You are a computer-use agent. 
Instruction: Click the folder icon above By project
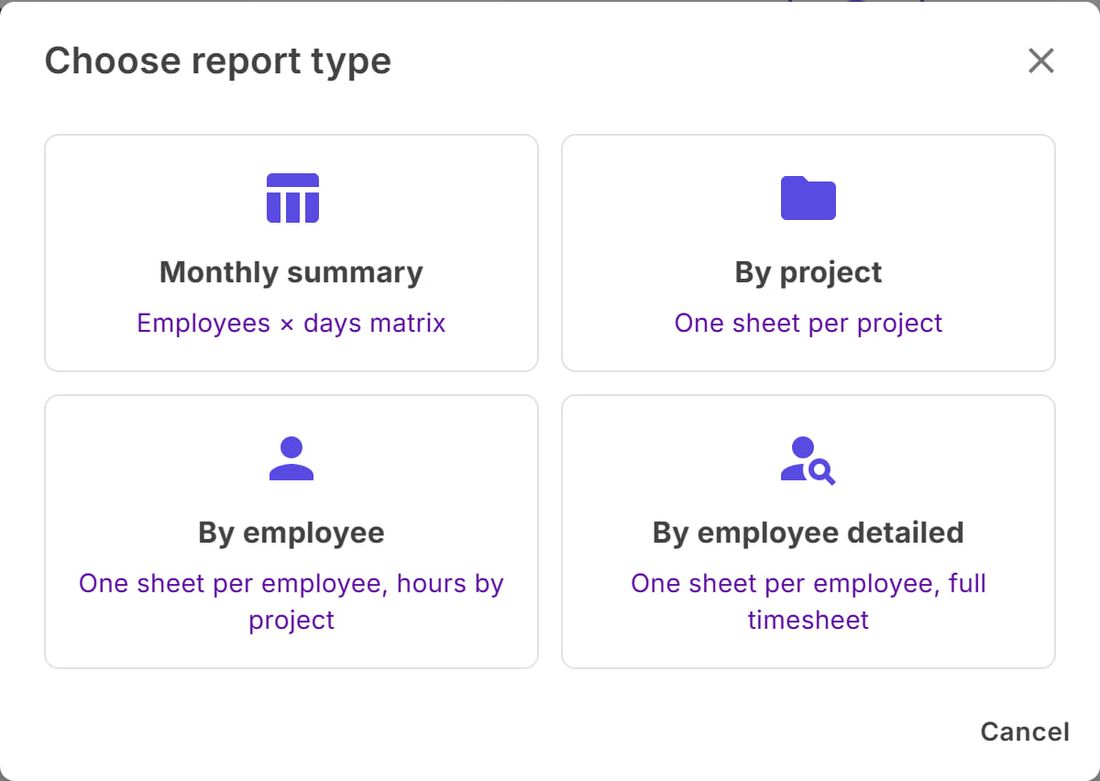pos(808,198)
